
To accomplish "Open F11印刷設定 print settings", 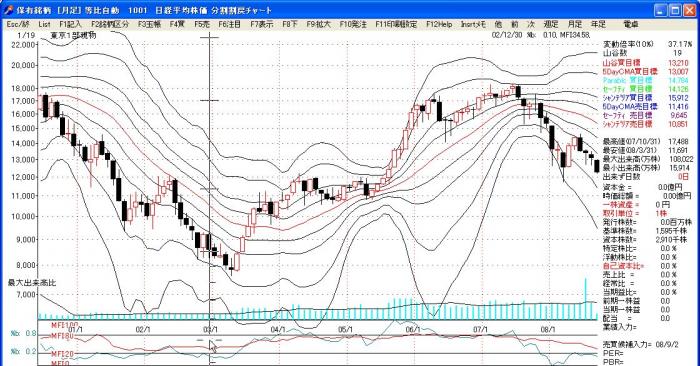I will 396,24.
